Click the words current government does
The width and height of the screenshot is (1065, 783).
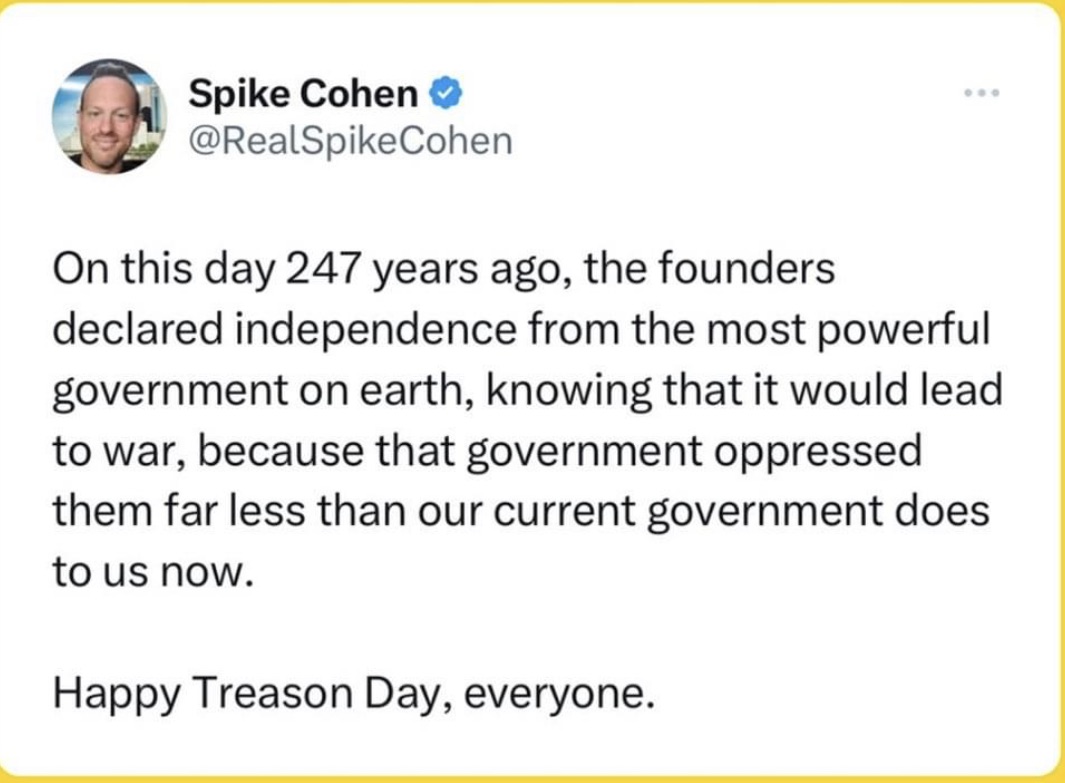pyautogui.click(x=741, y=513)
